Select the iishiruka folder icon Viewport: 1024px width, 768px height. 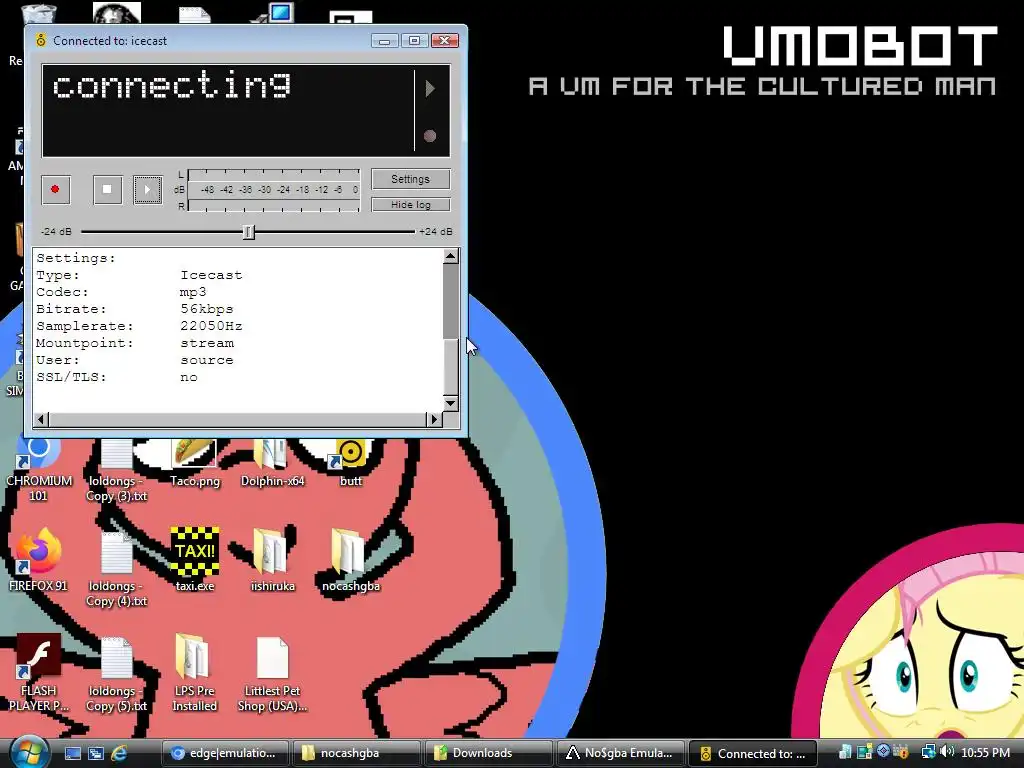point(273,560)
